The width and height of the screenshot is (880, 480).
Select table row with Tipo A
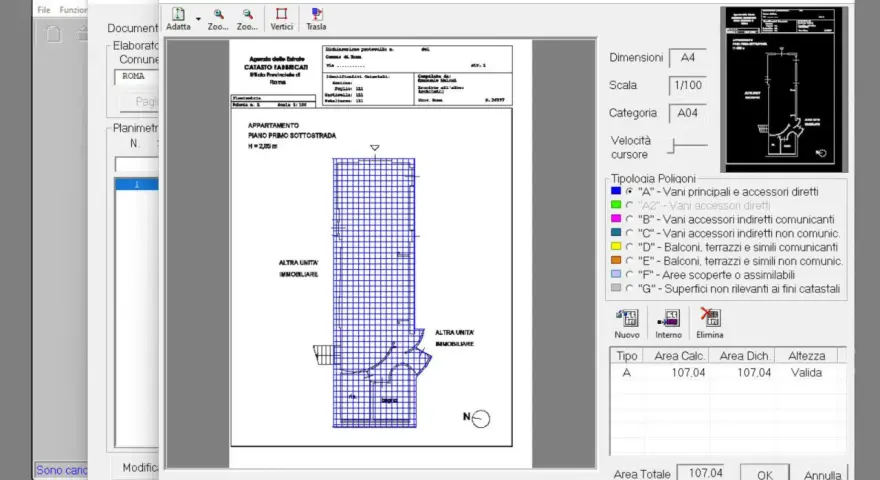click(728, 373)
